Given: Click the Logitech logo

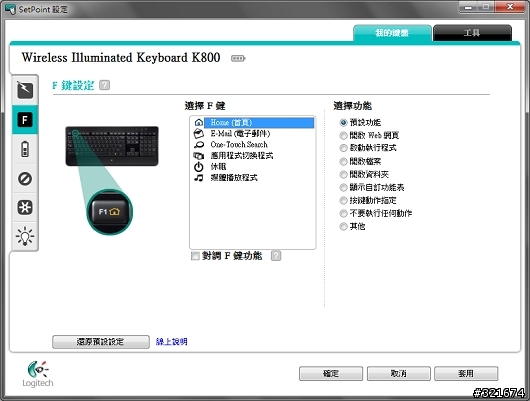Looking at the screenshot, I should point(38,374).
